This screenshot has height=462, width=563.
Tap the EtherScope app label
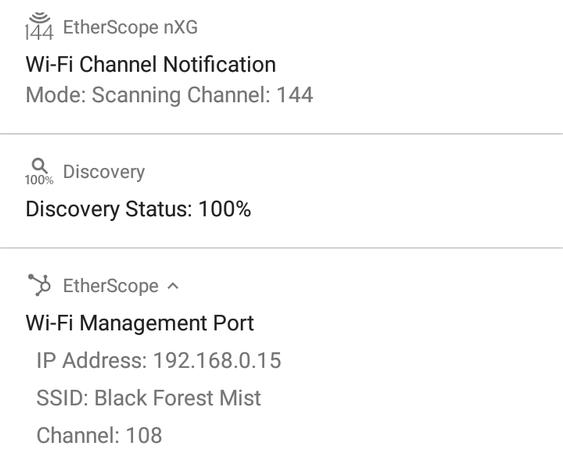point(111,286)
